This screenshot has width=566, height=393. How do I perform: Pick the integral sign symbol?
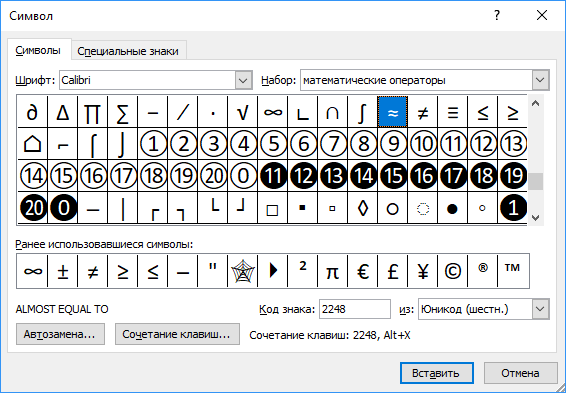pos(362,112)
